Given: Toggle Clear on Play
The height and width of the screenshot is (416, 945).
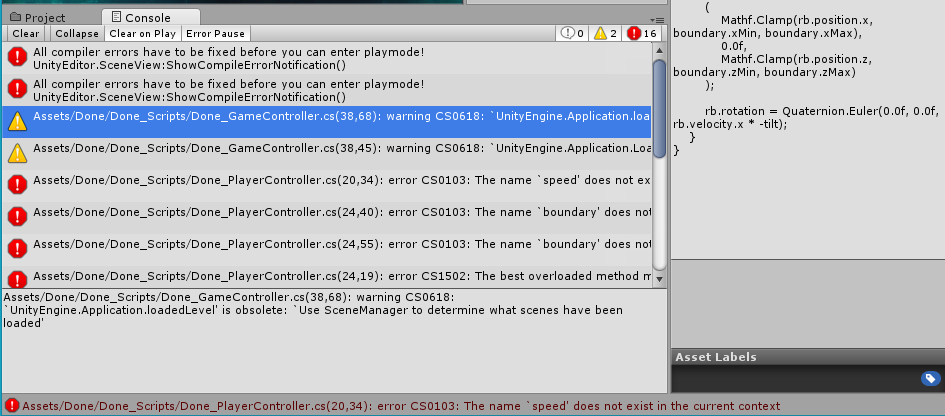Looking at the screenshot, I should point(143,34).
